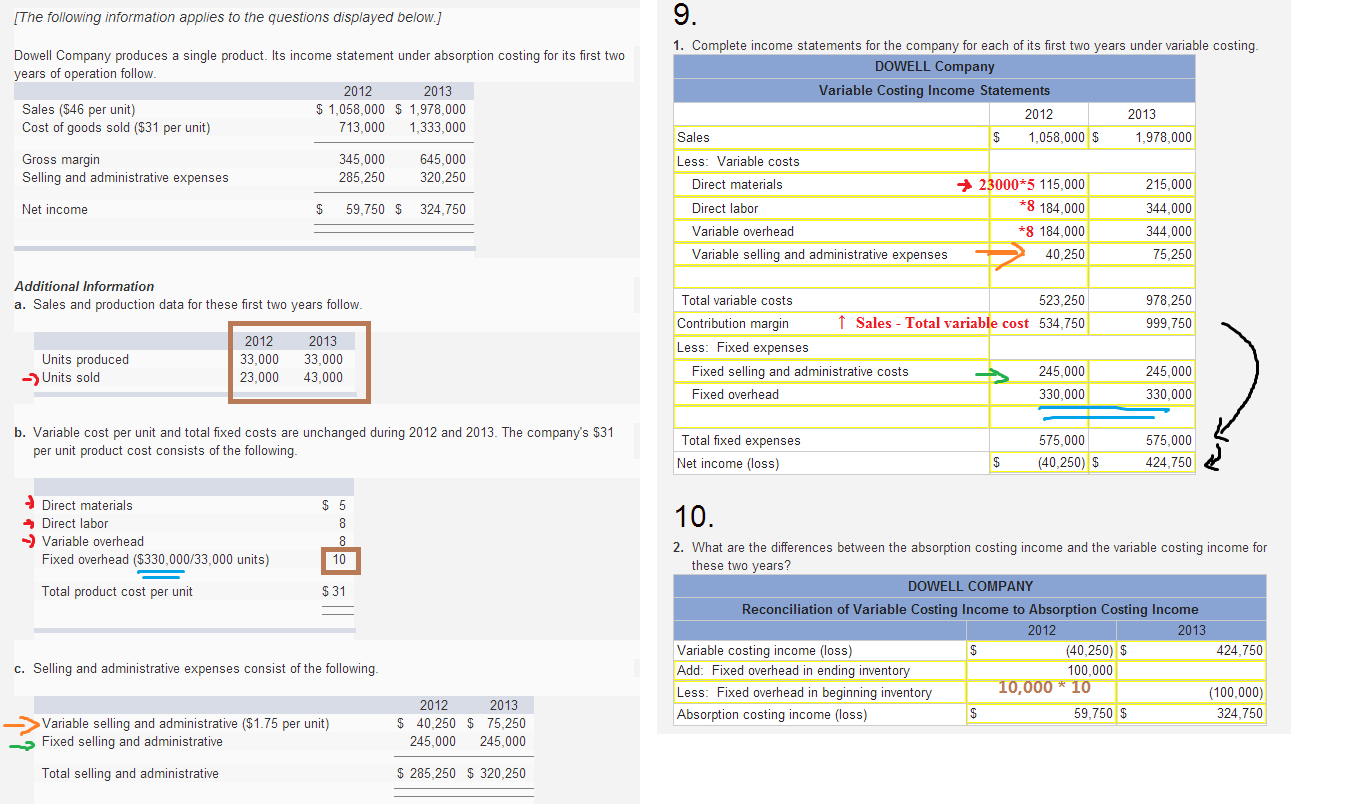Click 'Variable selling and administrative expenses' row label
The height and width of the screenshot is (804, 1355).
820,254
